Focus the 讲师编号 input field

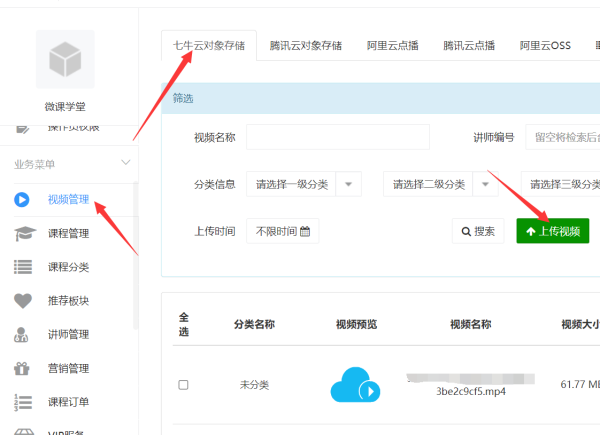coord(562,137)
